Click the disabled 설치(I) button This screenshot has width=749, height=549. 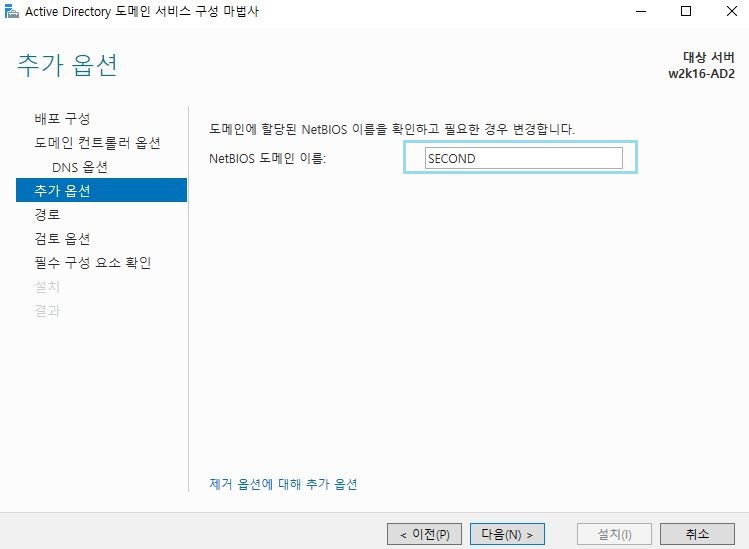pyautogui.click(x=614, y=534)
